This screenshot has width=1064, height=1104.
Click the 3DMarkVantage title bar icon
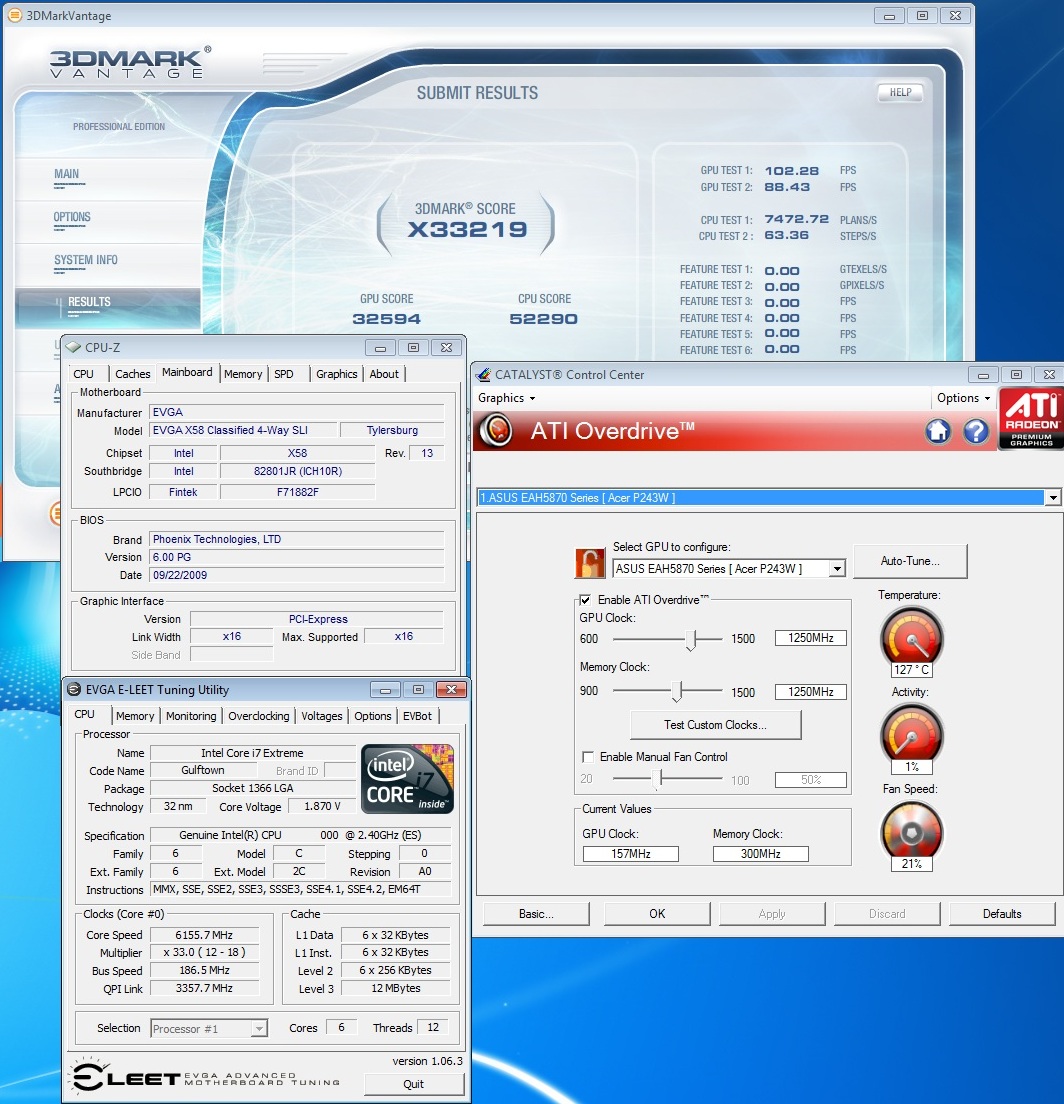[x=14, y=15]
